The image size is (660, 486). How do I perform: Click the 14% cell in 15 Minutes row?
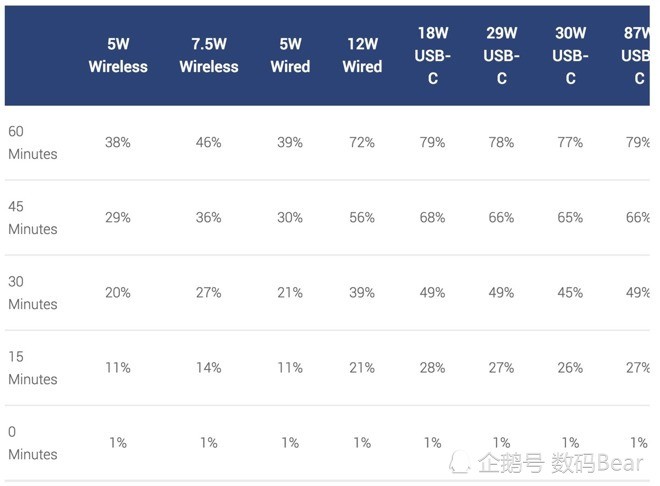click(x=208, y=368)
